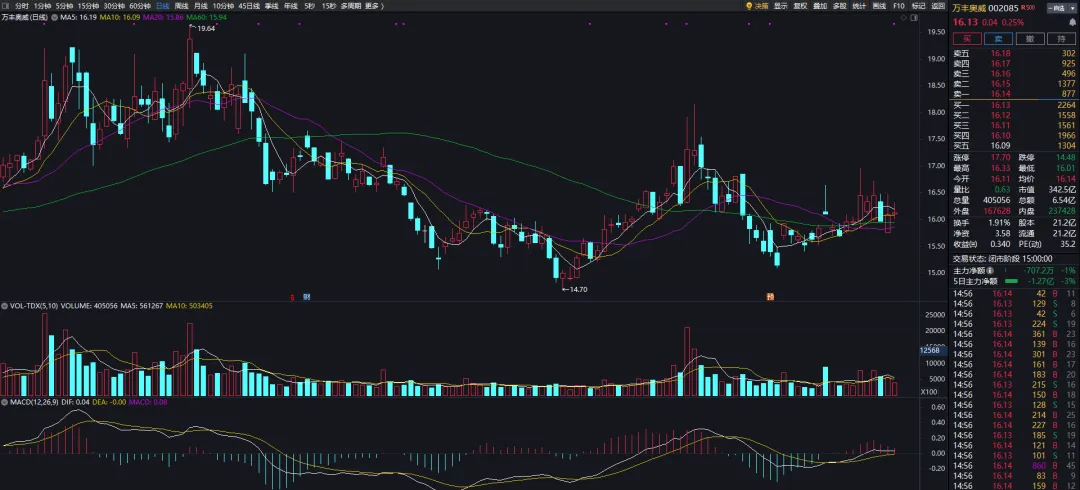Switch to 分时 intraday view
The image size is (1080, 490).
tap(21, 6)
